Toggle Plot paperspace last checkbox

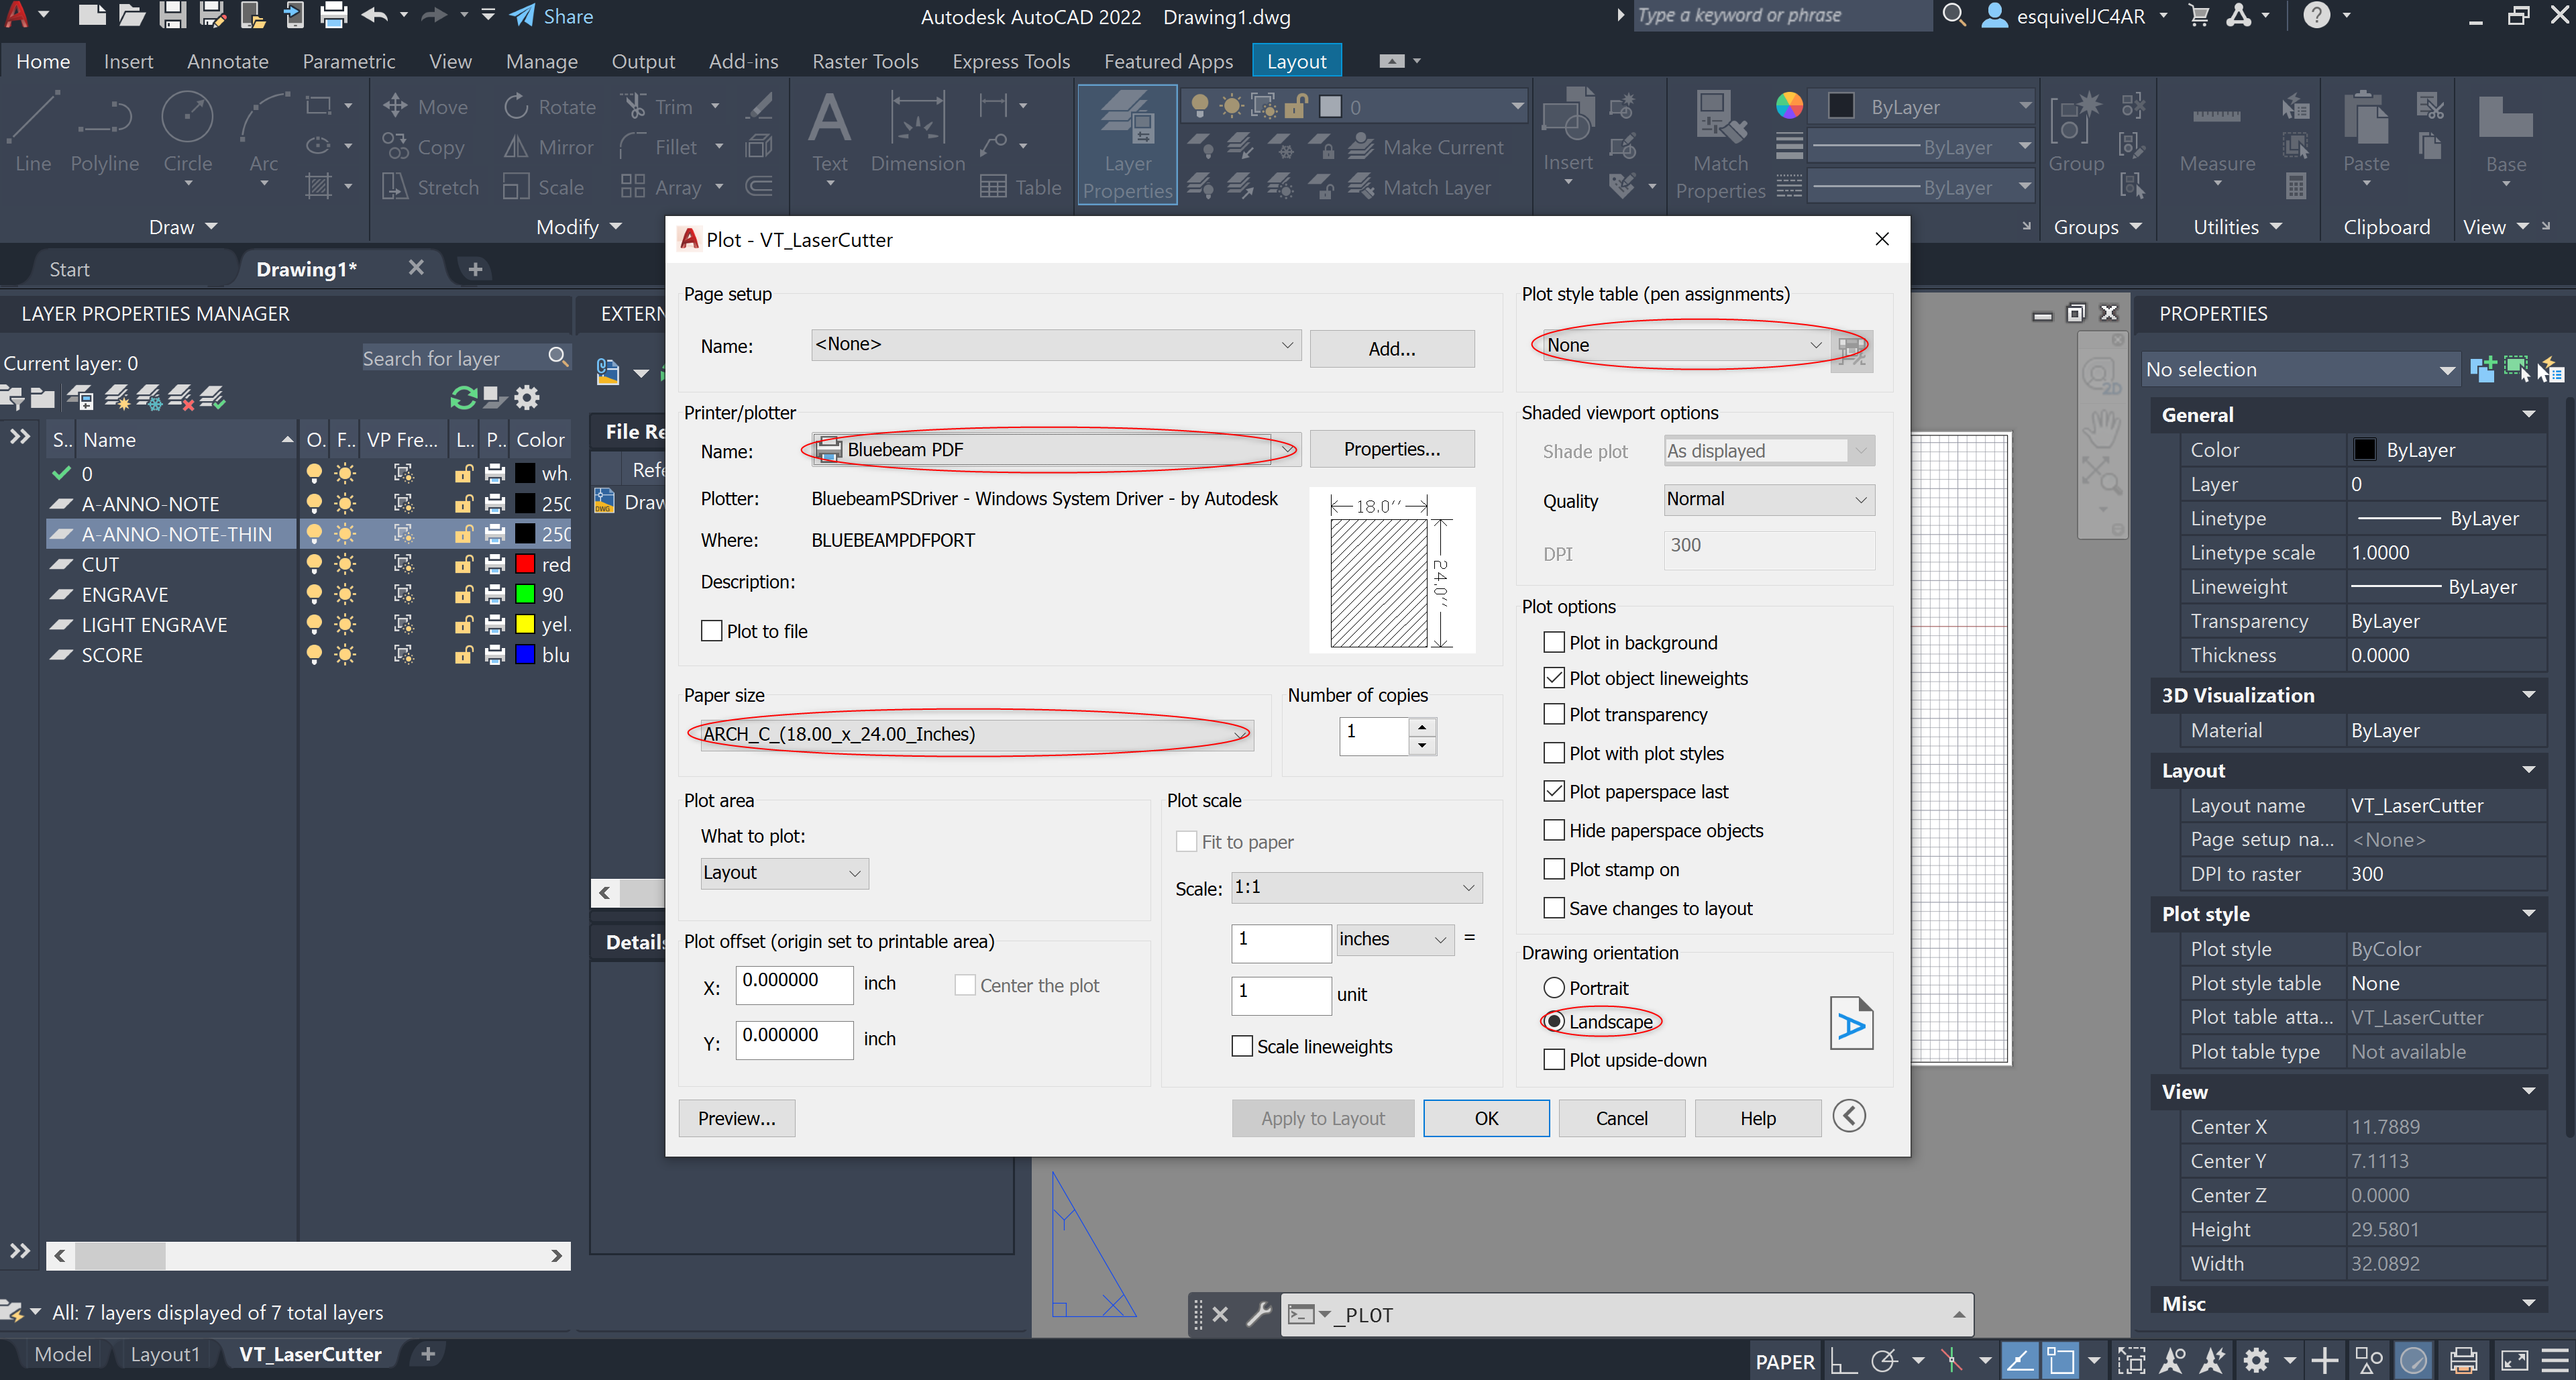[1553, 791]
